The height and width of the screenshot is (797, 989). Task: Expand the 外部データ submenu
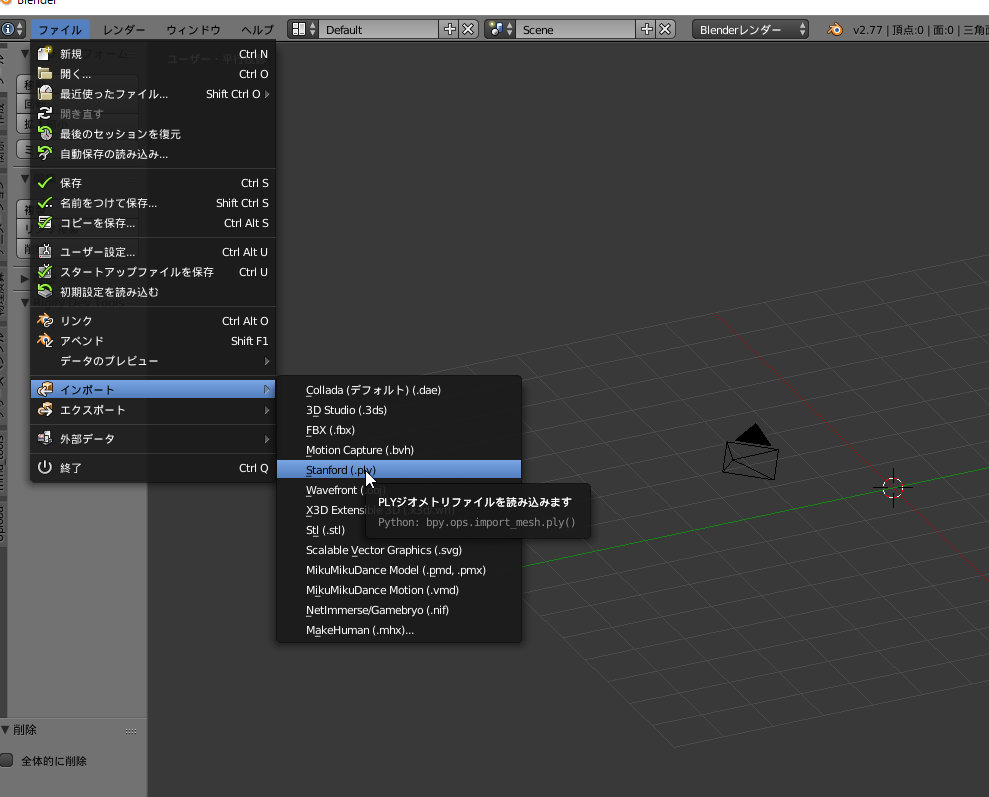(x=153, y=439)
